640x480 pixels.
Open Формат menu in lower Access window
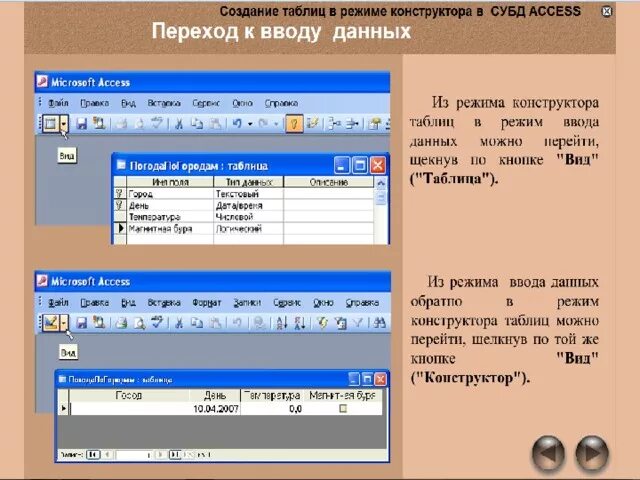[x=207, y=303]
